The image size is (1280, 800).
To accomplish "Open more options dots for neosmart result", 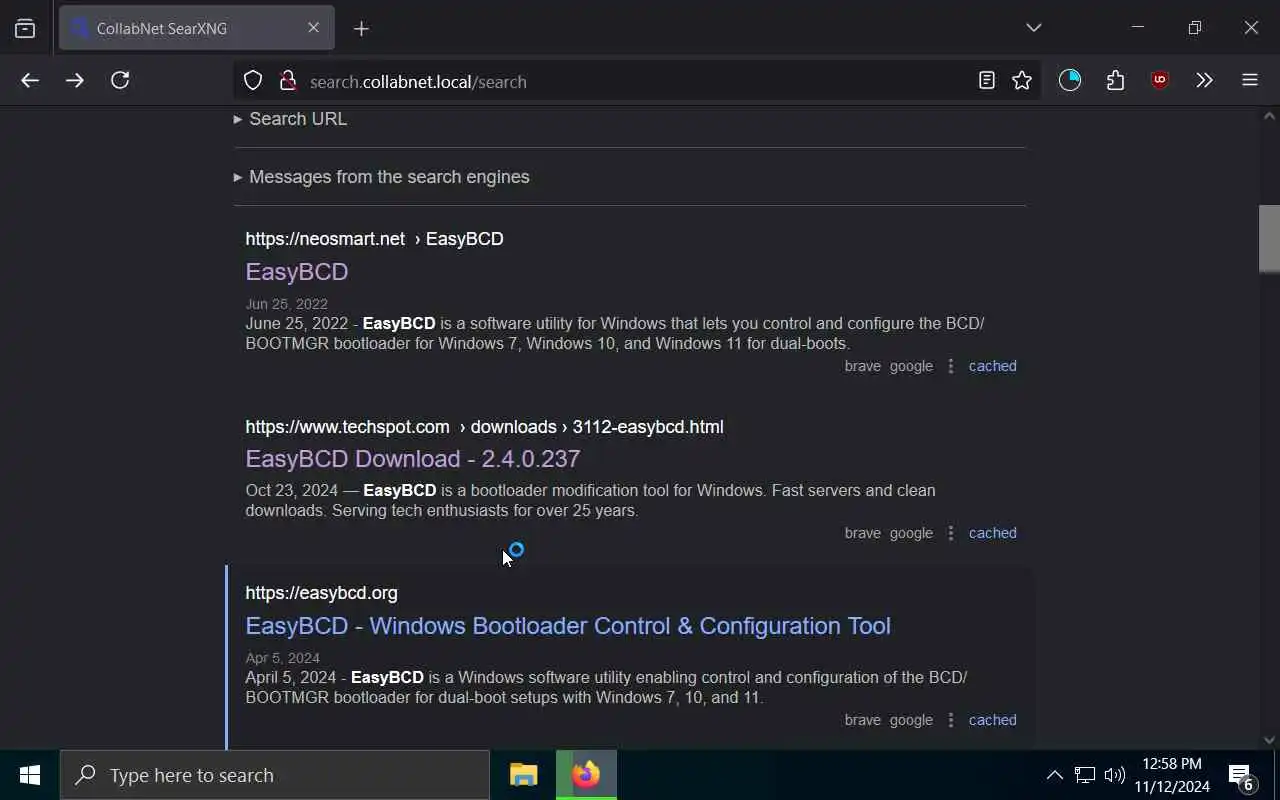I will (x=951, y=366).
